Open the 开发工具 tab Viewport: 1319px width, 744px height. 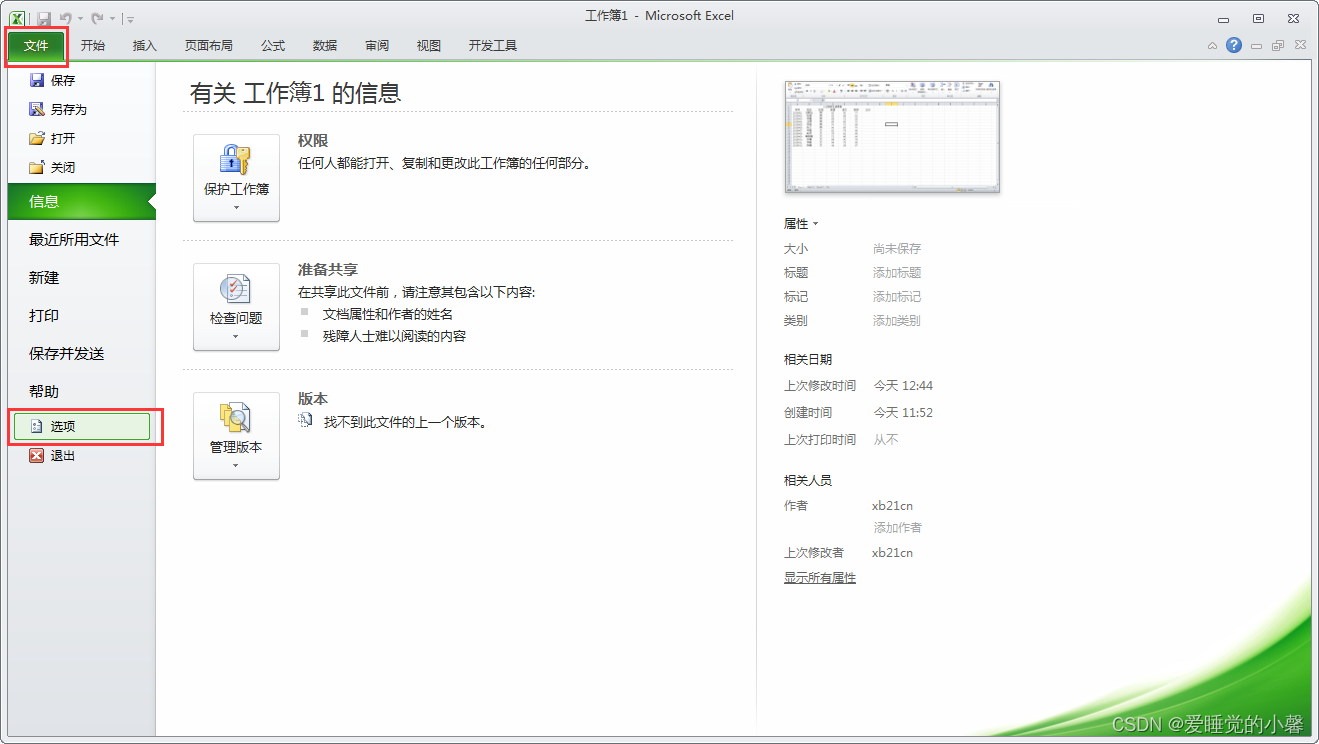point(493,46)
